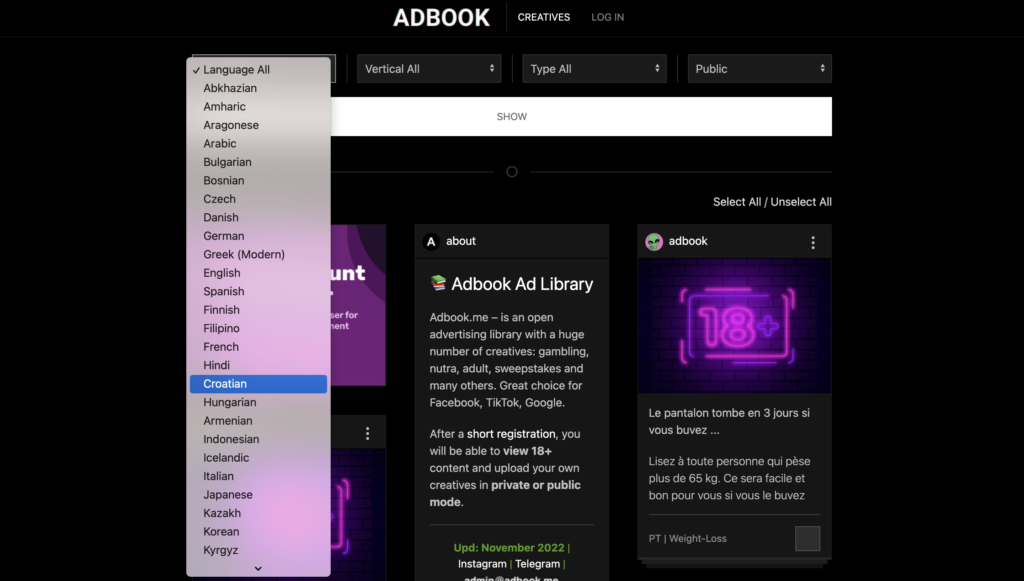Pick Icelandic from the list
The width and height of the screenshot is (1024, 581).
tap(259, 458)
